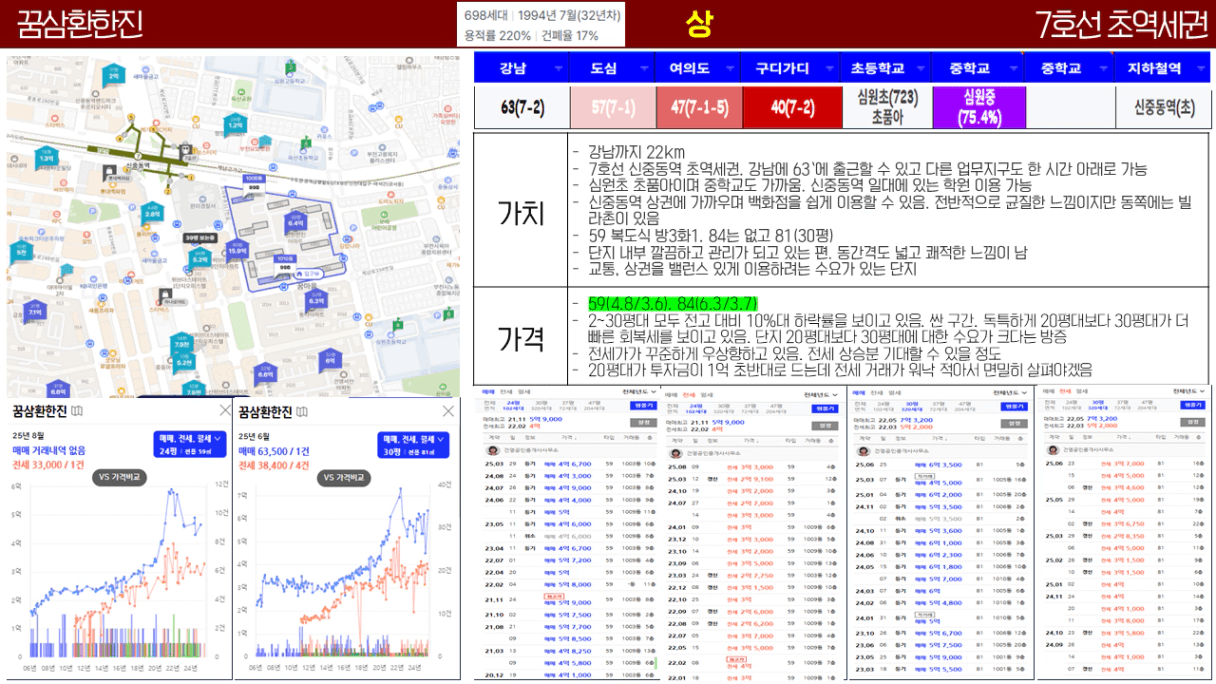Viewport: 1216px width, 684px height.
Task: Open 전체년도 dropdown in 24평 전세 table
Action: (x=823, y=393)
